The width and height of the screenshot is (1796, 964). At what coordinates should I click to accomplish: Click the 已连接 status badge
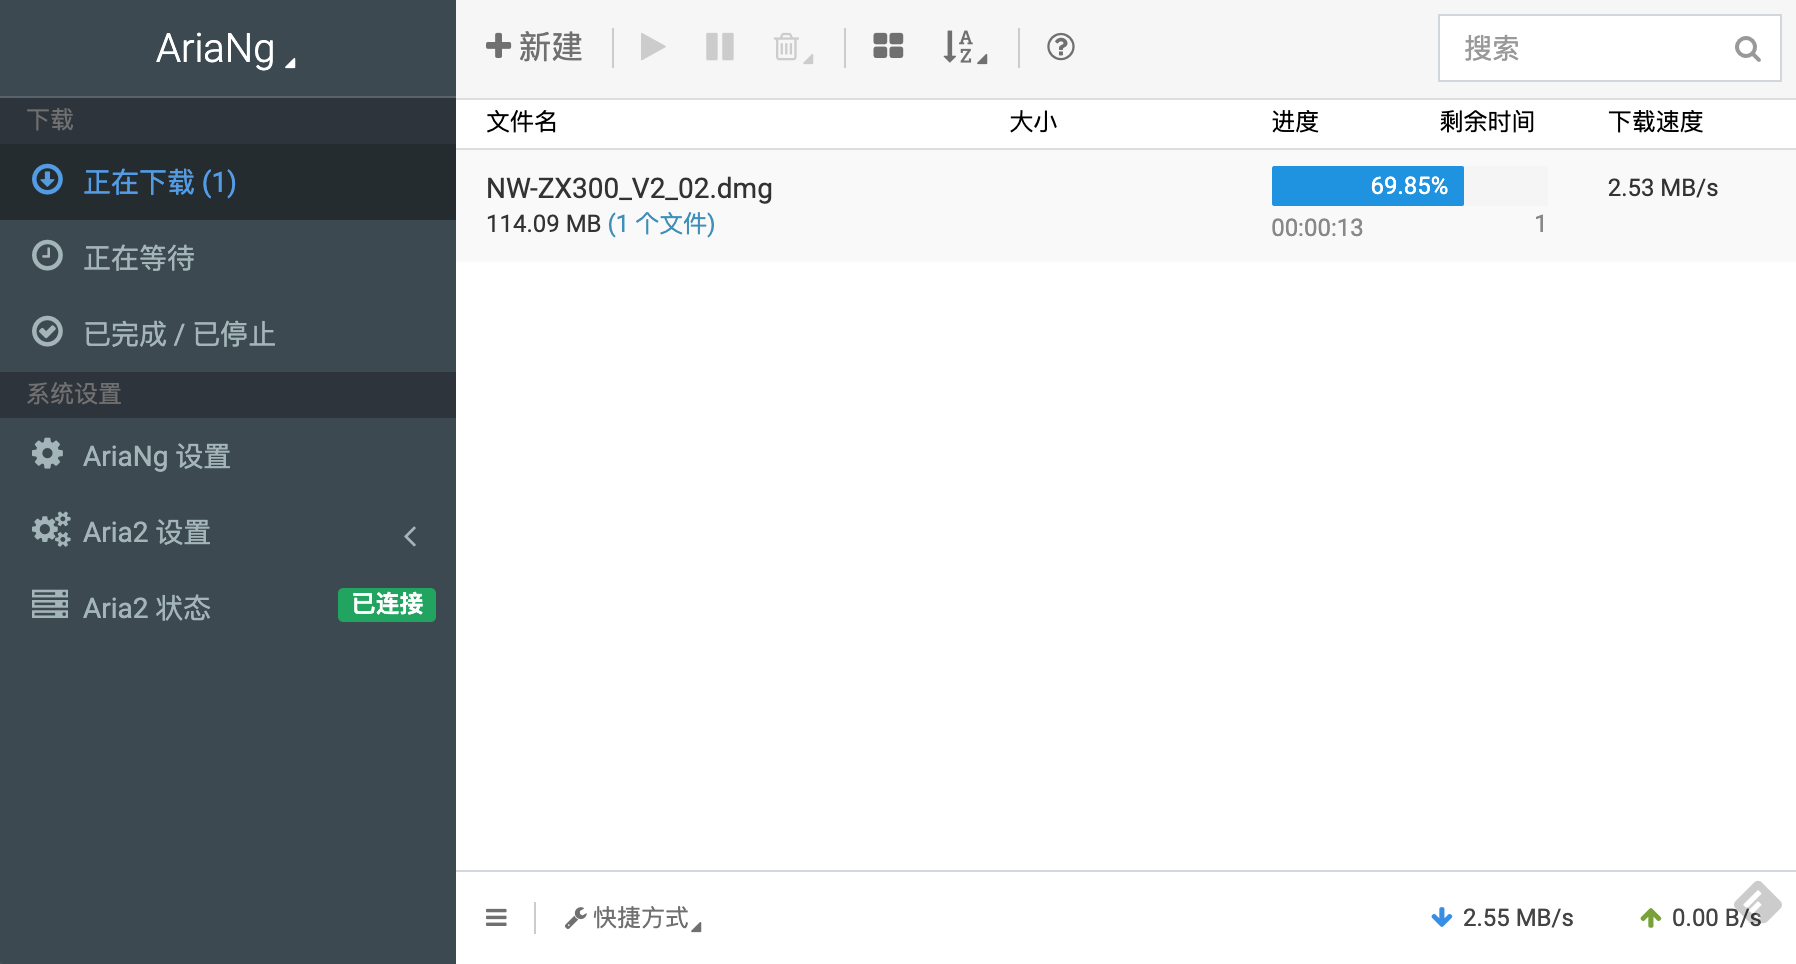(387, 605)
